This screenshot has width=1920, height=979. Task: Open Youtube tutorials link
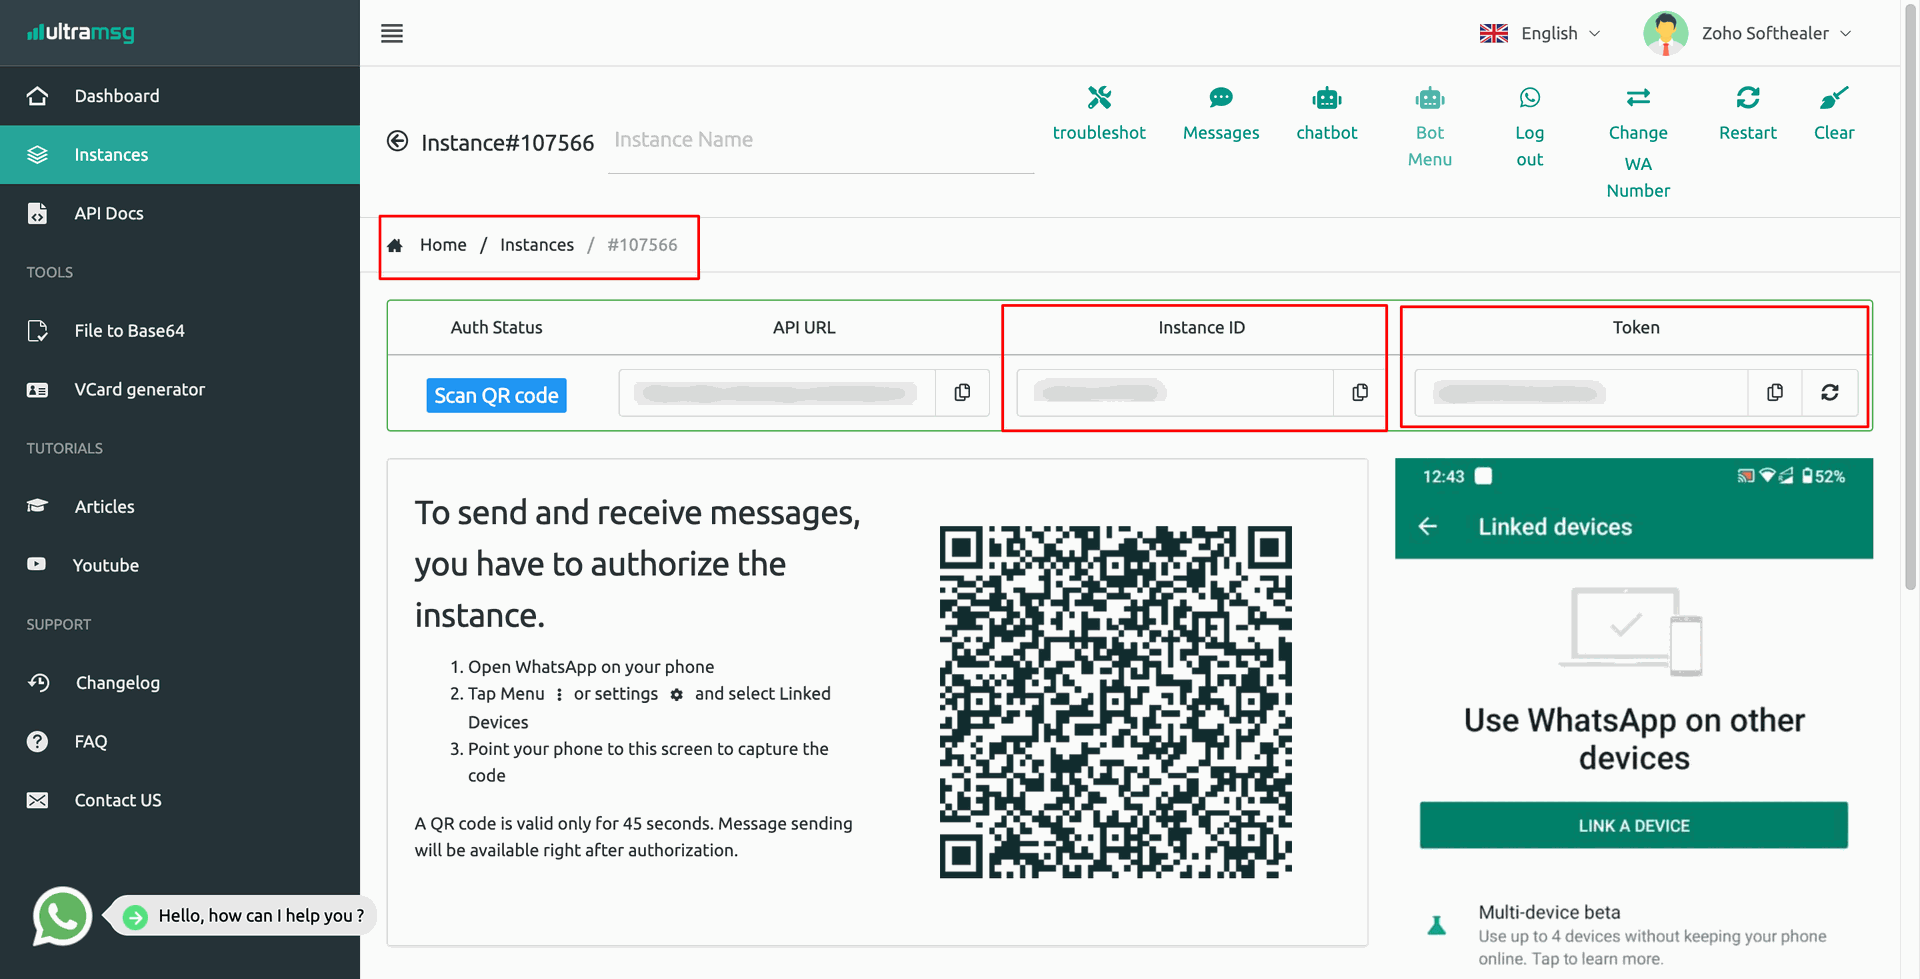pos(180,565)
